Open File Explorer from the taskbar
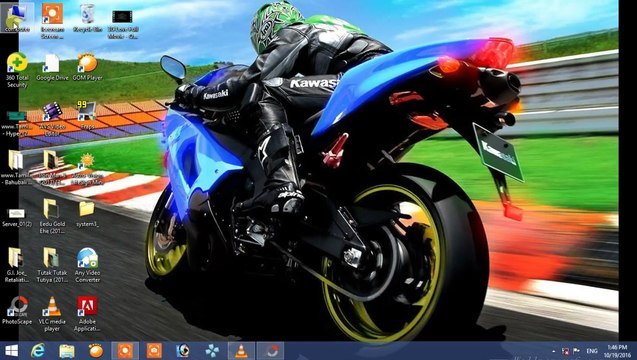 pyautogui.click(x=67, y=351)
